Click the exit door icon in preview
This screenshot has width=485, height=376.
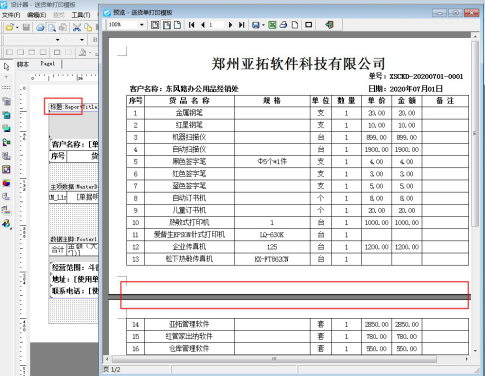coord(329,25)
